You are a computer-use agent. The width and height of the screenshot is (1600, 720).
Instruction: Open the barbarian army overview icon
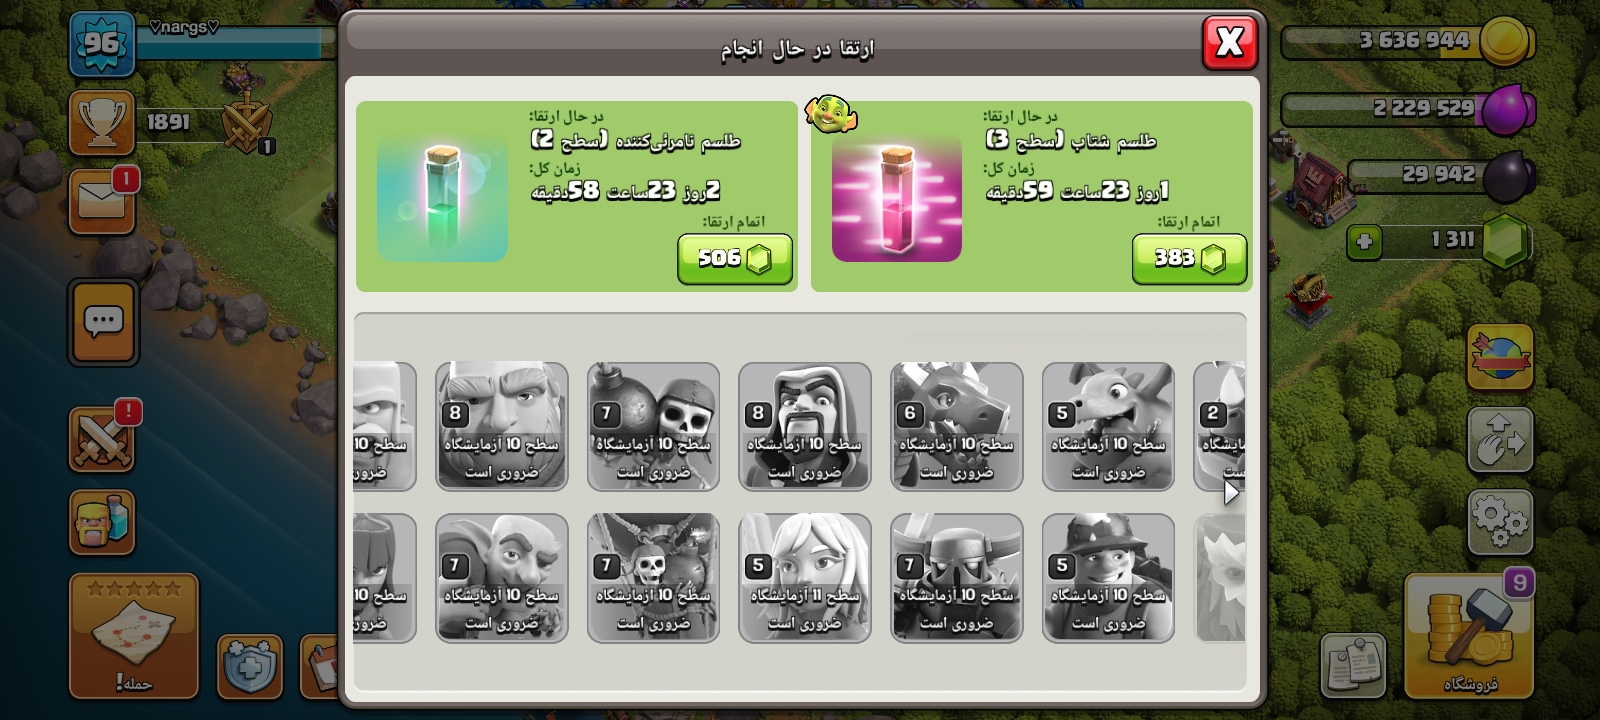tap(102, 522)
